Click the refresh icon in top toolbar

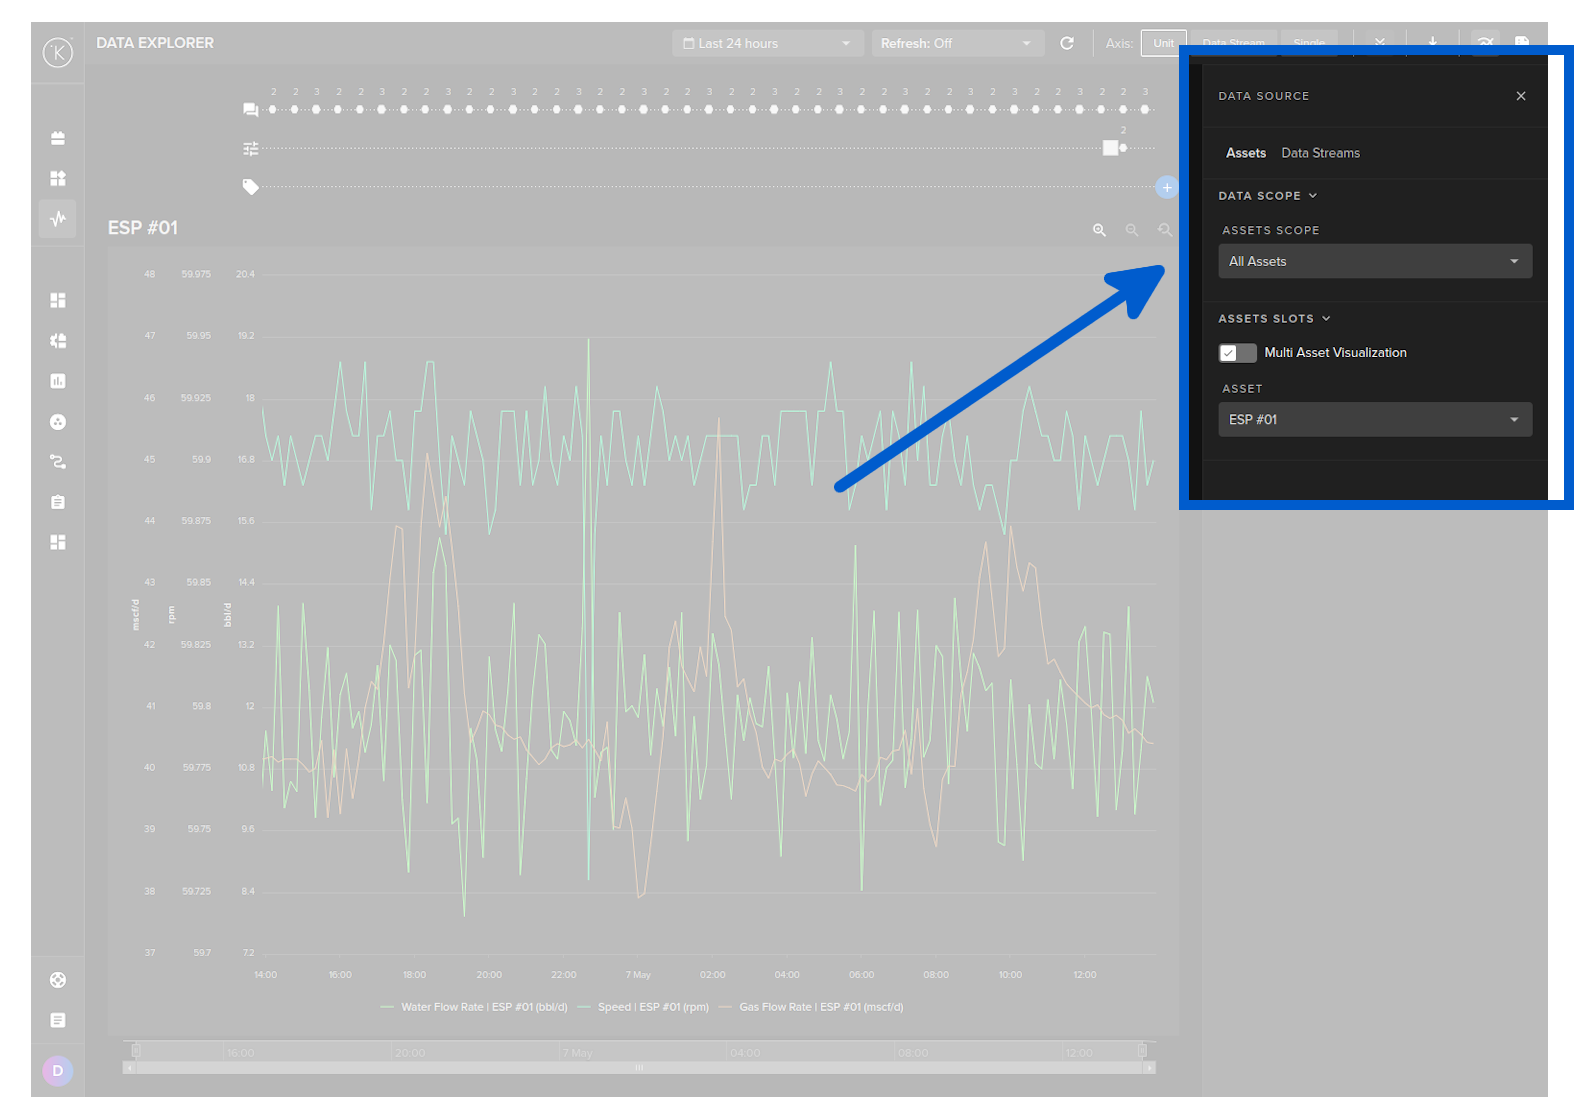pyautogui.click(x=1067, y=43)
